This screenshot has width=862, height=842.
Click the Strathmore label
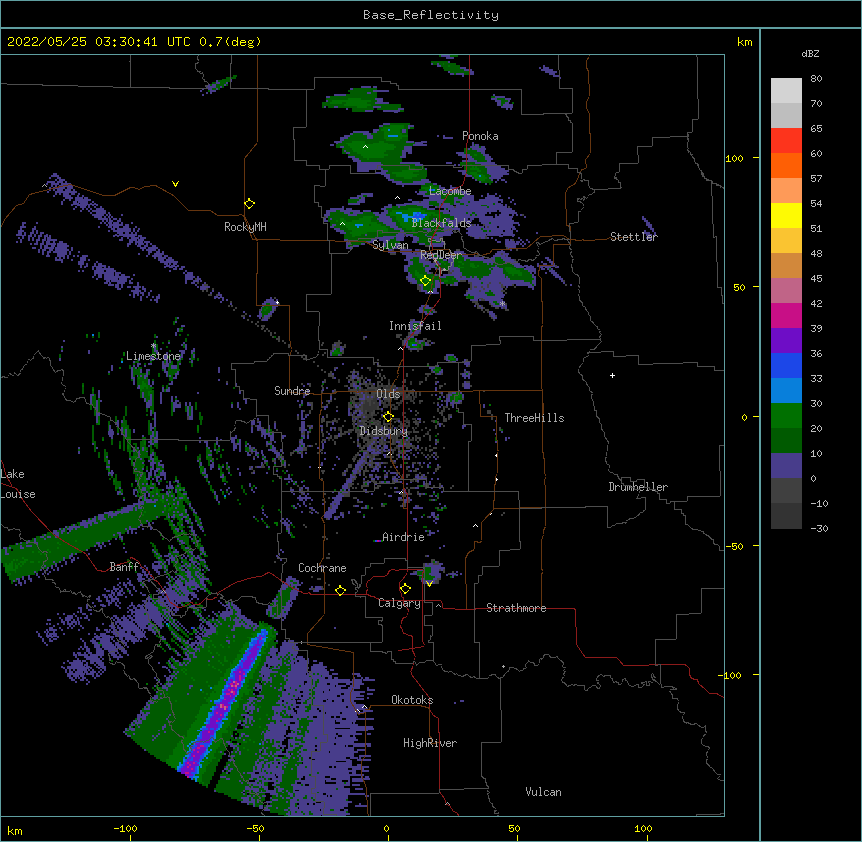pyautogui.click(x=516, y=608)
